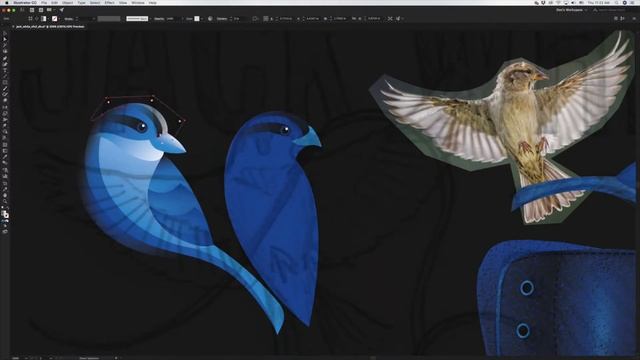Image resolution: width=640 pixels, height=360 pixels.
Task: Select the jack_white_vinyl document tab
Action: click(50, 27)
